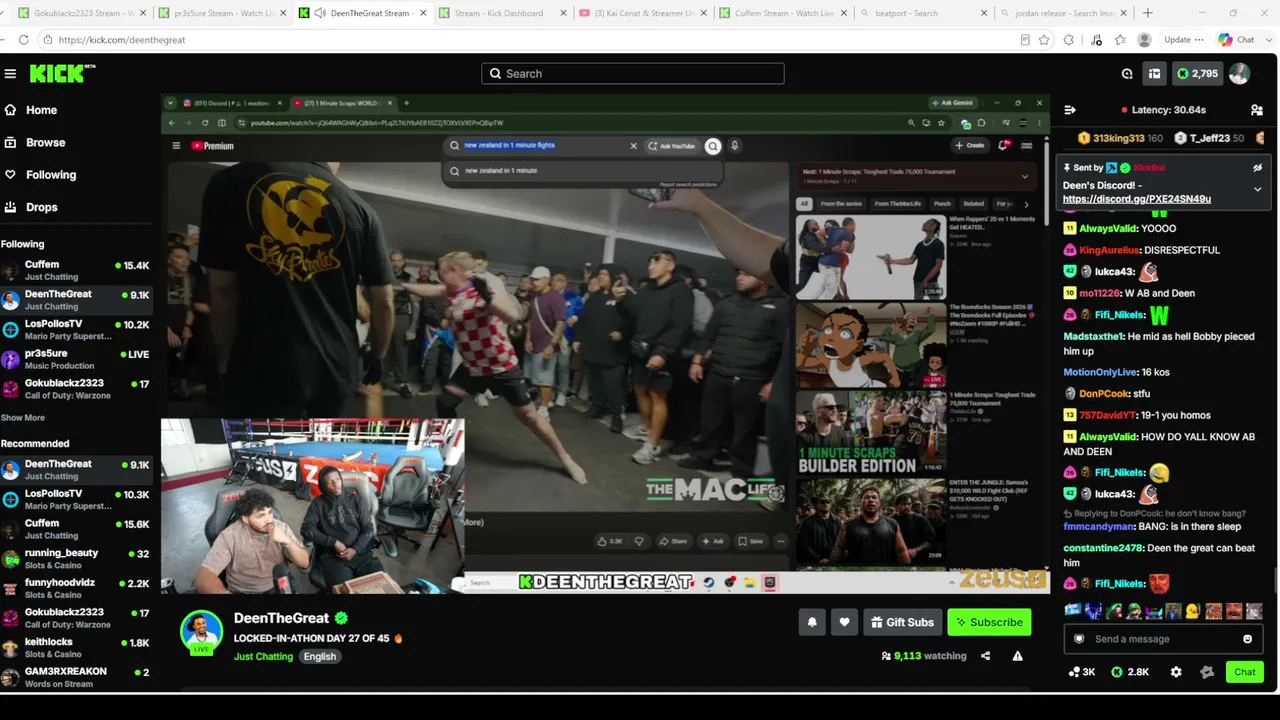Subscribe to DeenTheGreat
The image size is (1280, 720).
tap(989, 622)
